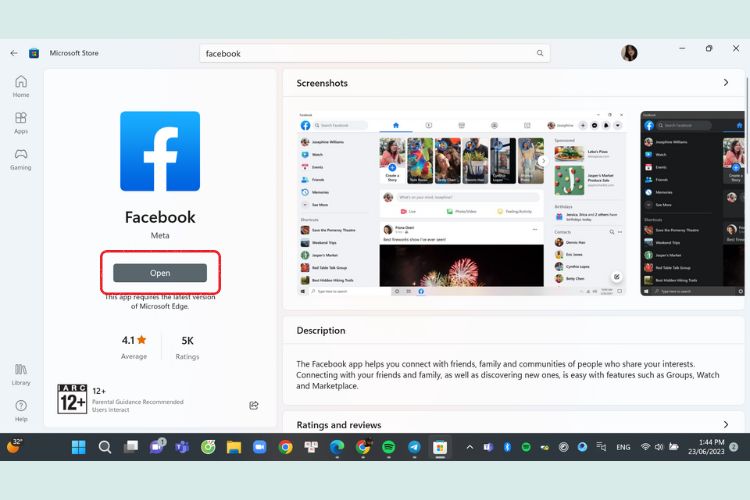Click the share icon for Facebook app
The width and height of the screenshot is (750, 500).
pyautogui.click(x=254, y=406)
